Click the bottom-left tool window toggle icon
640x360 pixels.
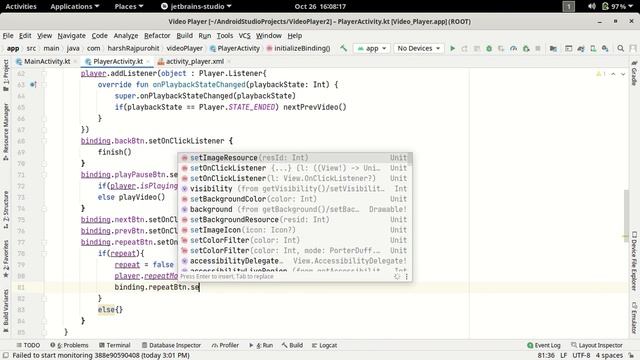[6, 356]
